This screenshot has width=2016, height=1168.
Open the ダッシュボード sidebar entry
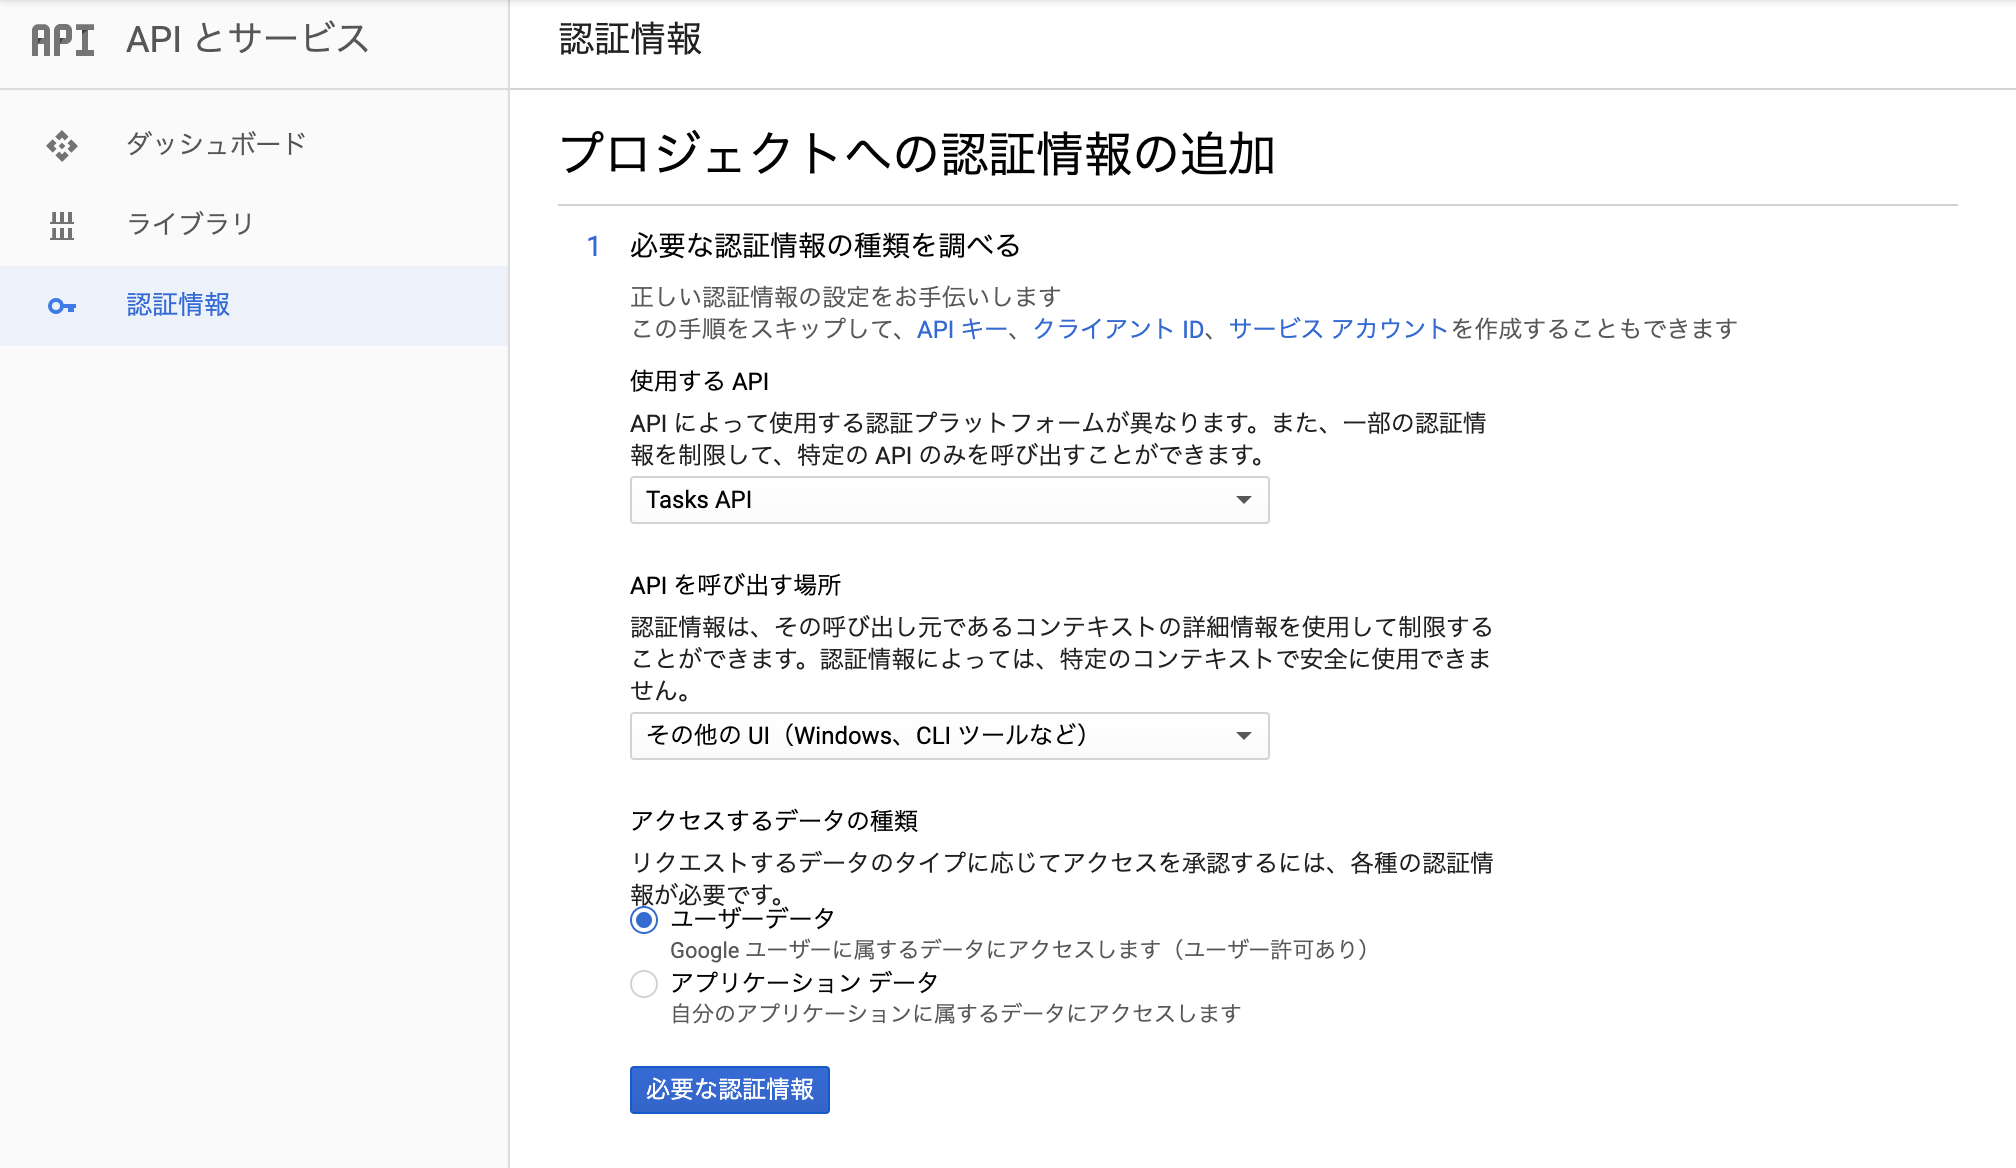(x=214, y=144)
